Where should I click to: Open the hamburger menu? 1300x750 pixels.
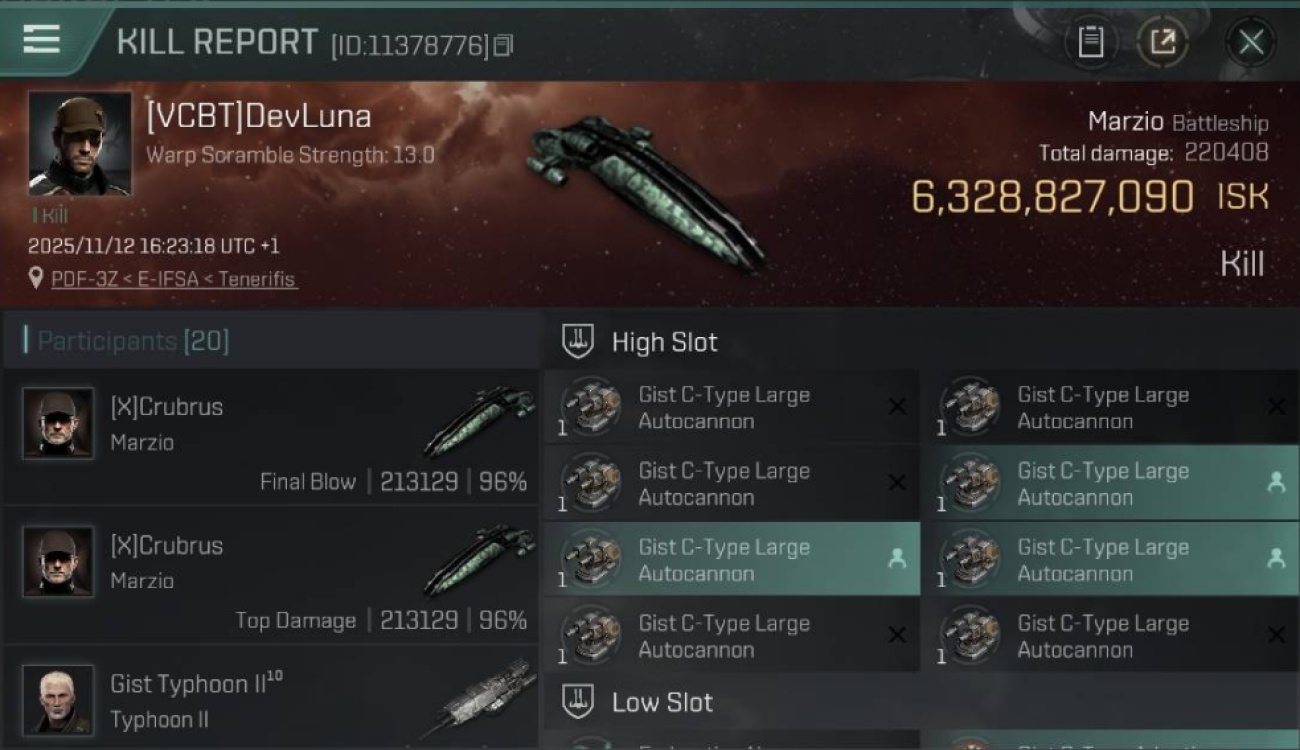coord(42,40)
